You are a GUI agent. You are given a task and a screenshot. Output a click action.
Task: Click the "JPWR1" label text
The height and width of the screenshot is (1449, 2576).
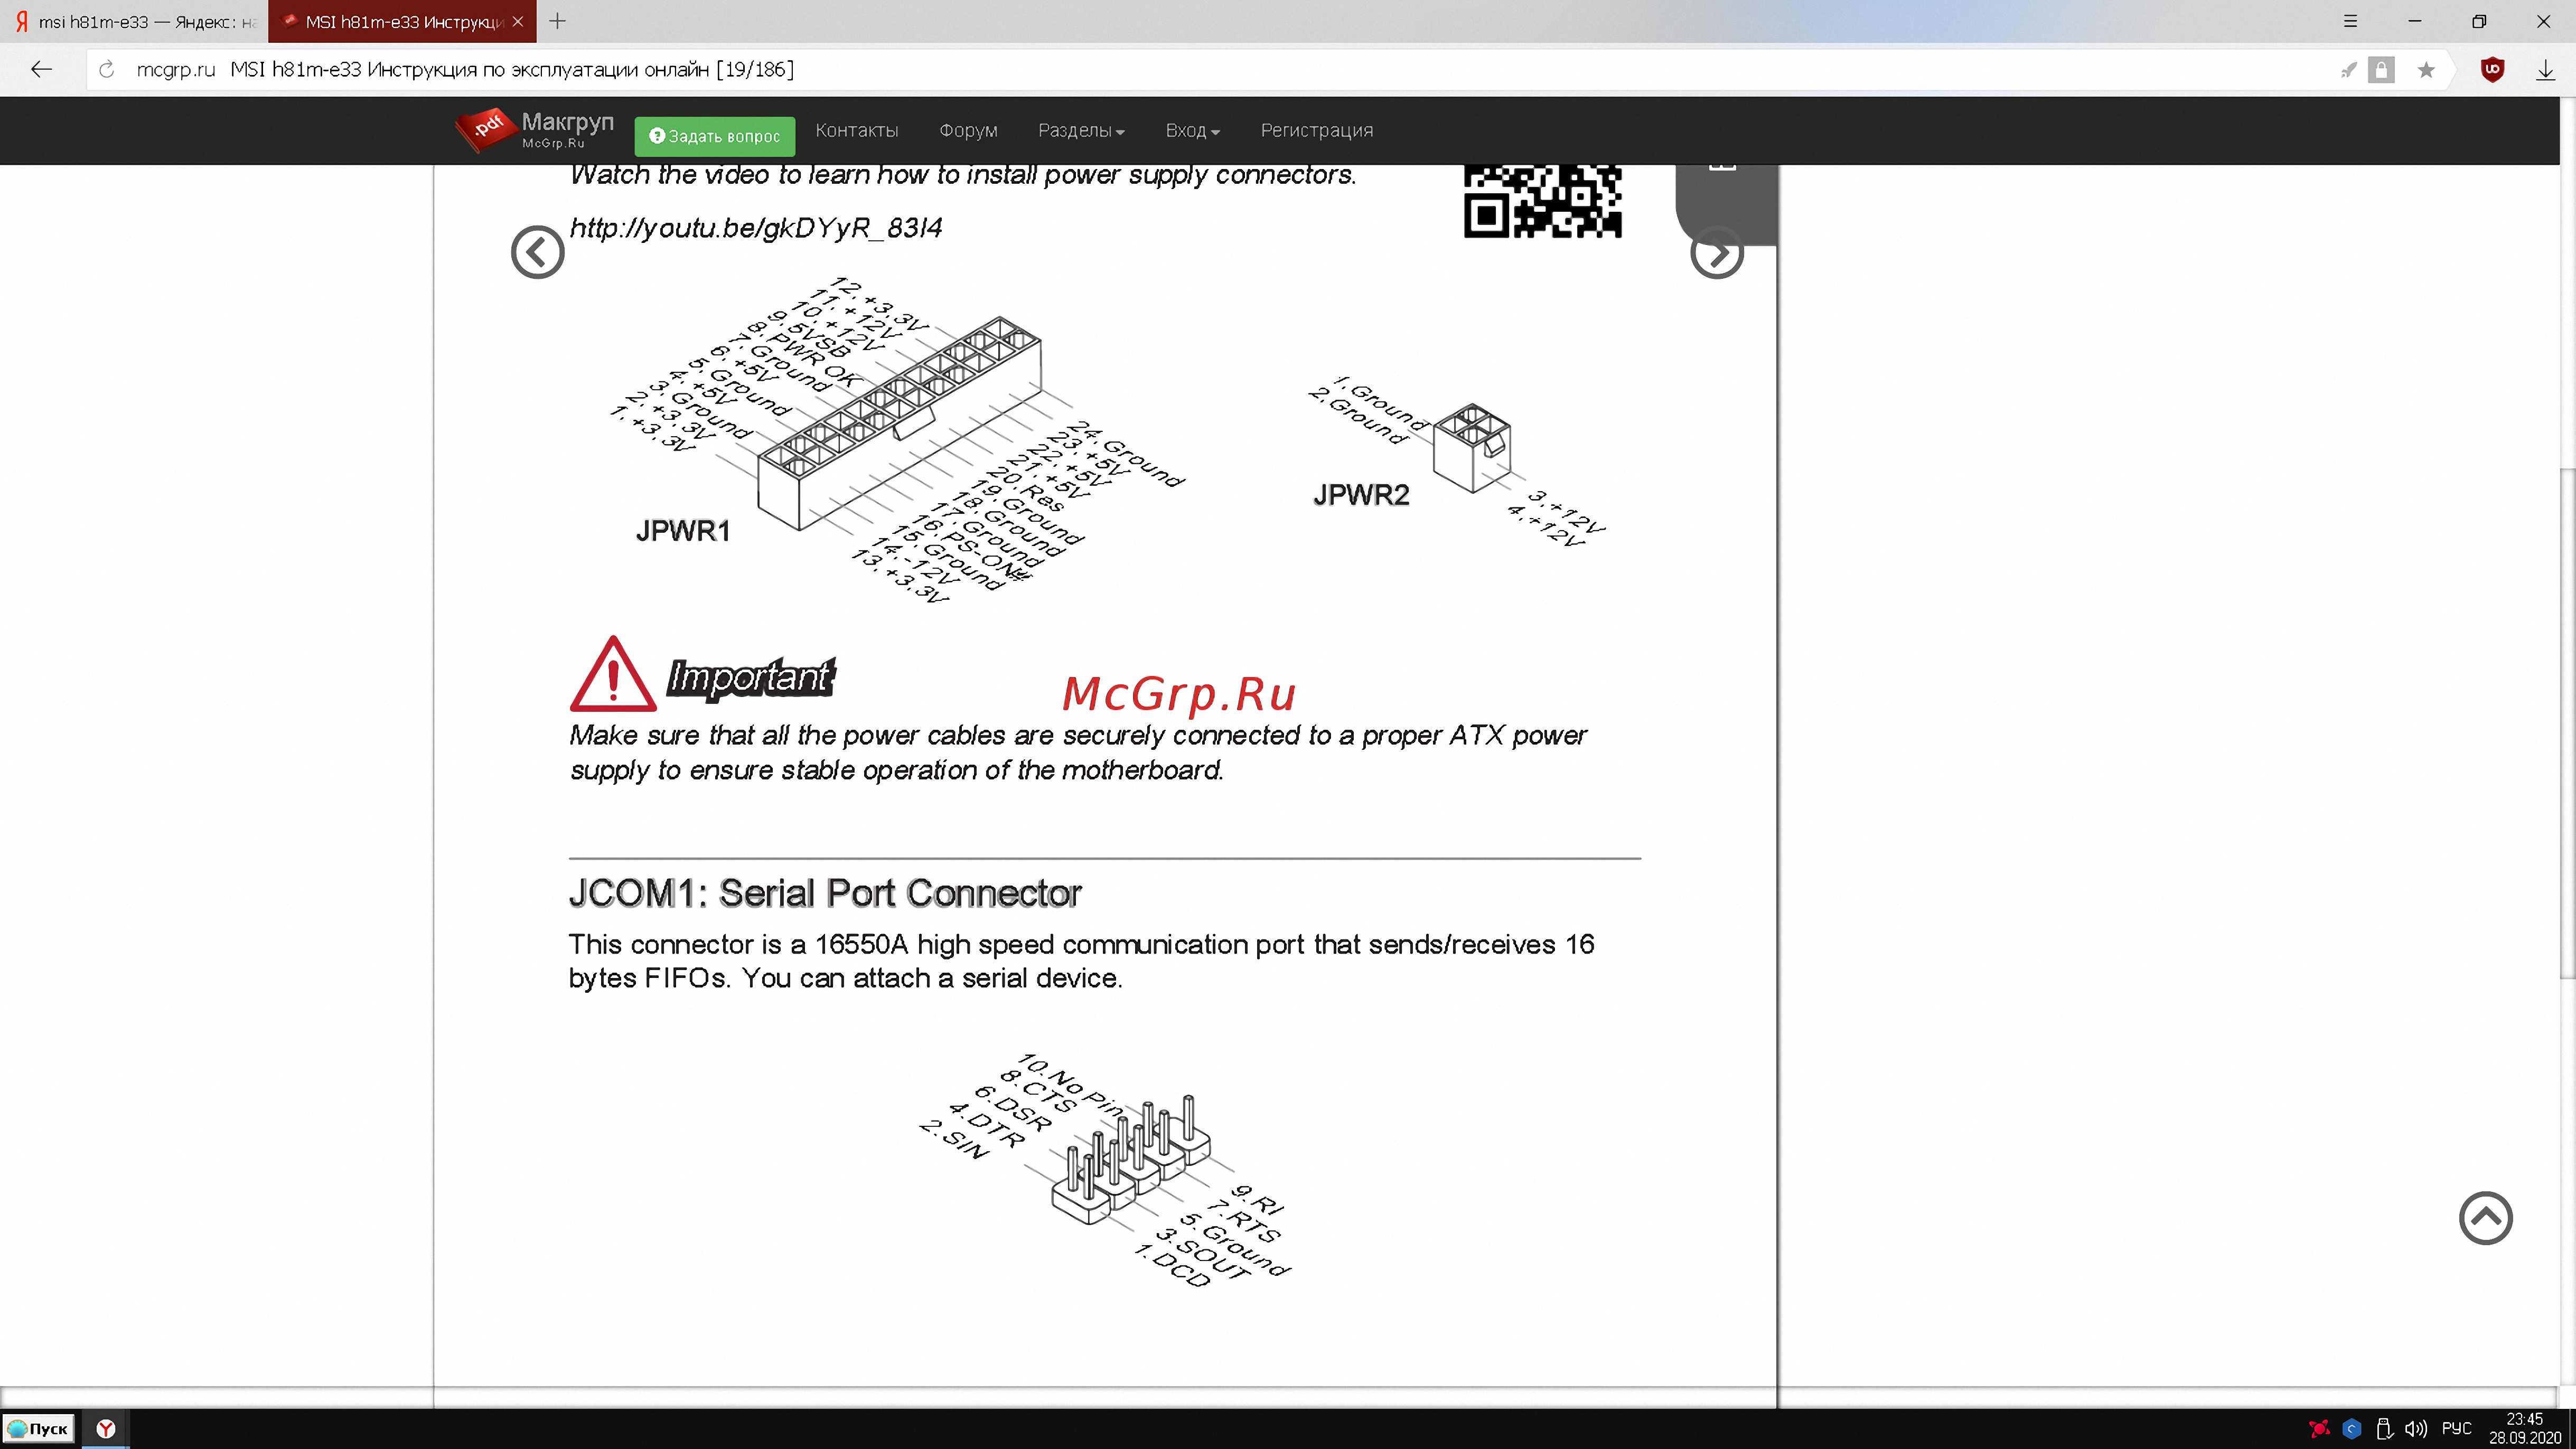tap(683, 531)
